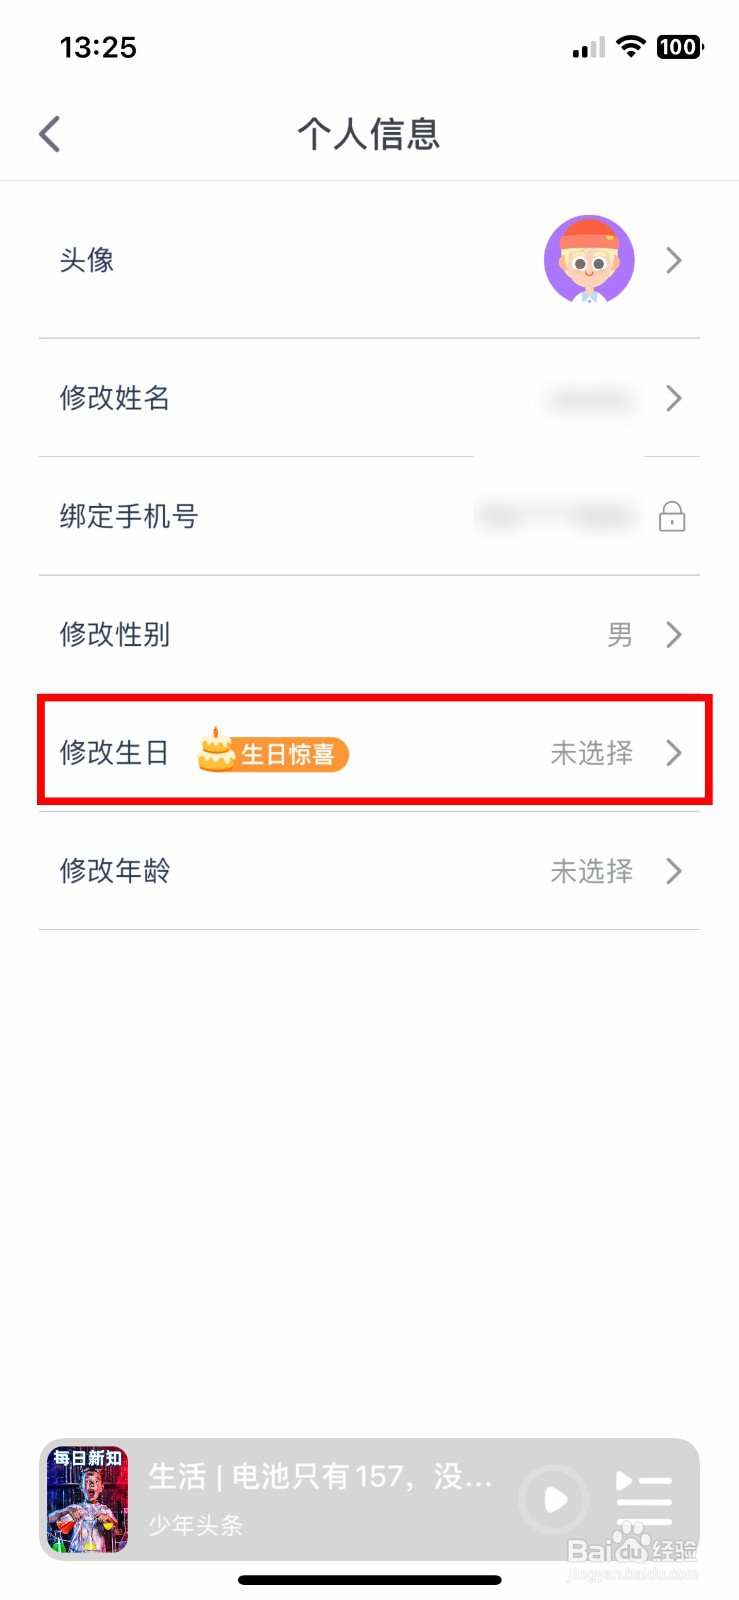The height and width of the screenshot is (1600, 739).
Task: Play the audio in the mini player
Action: [x=553, y=1499]
